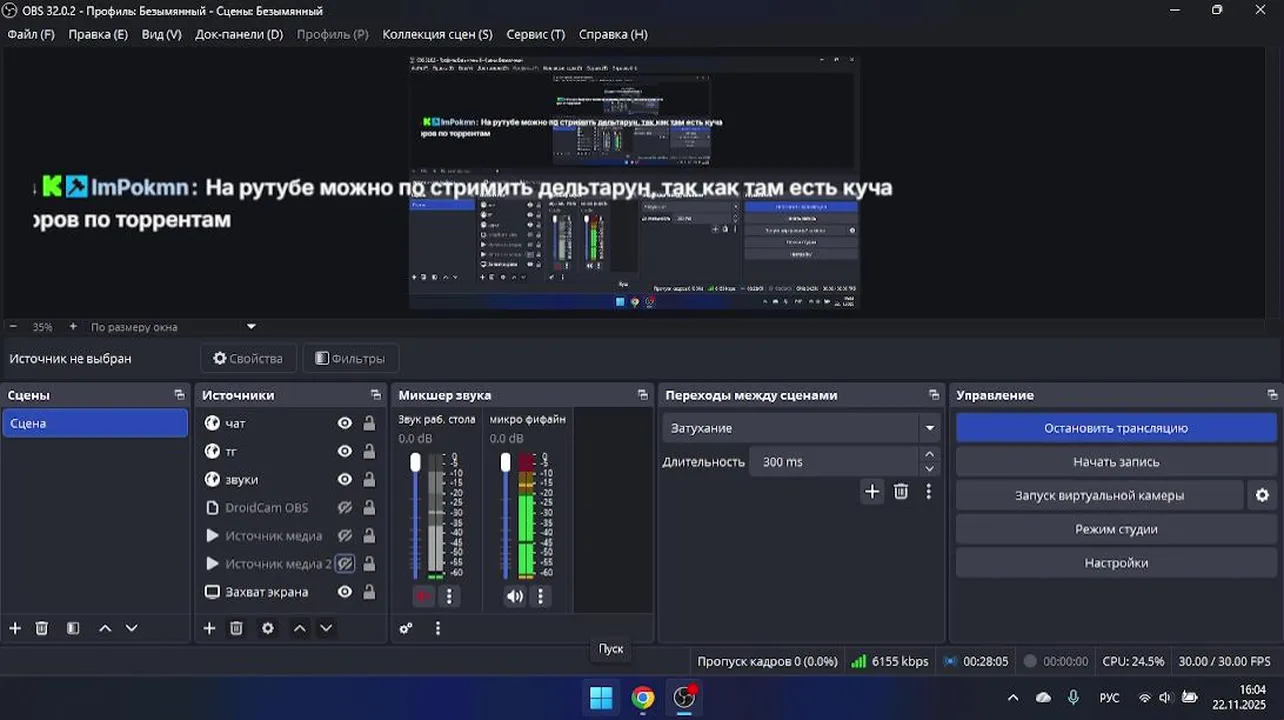Open the Файл menu
The image size is (1284, 720).
(x=31, y=34)
